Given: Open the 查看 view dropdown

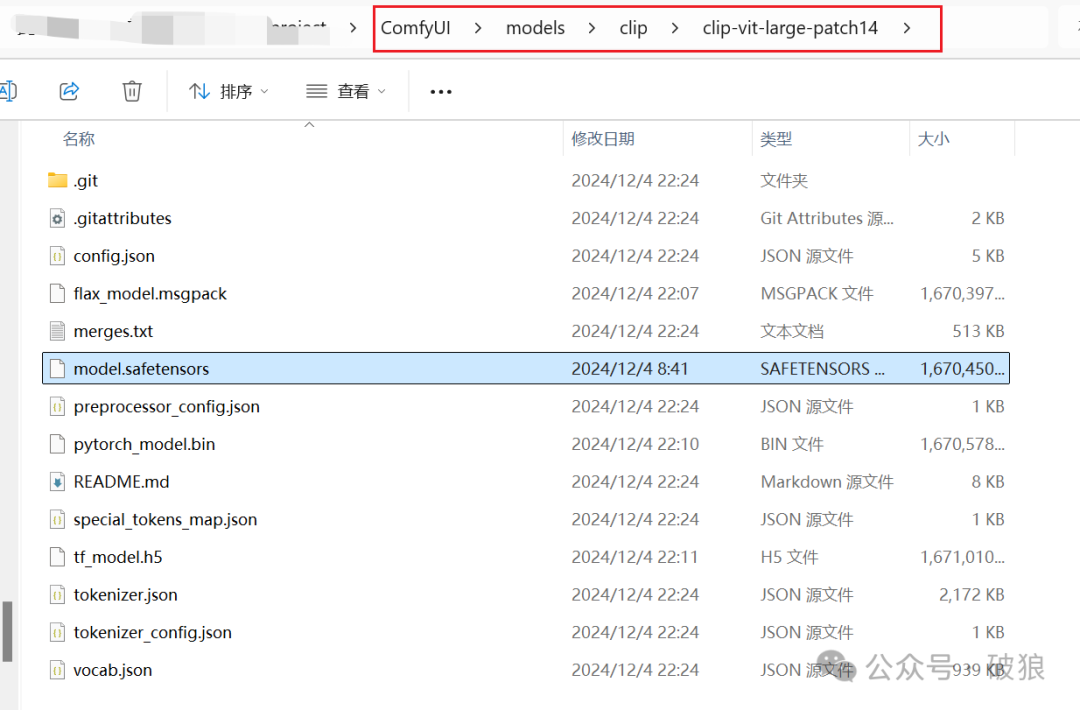Looking at the screenshot, I should [x=346, y=91].
